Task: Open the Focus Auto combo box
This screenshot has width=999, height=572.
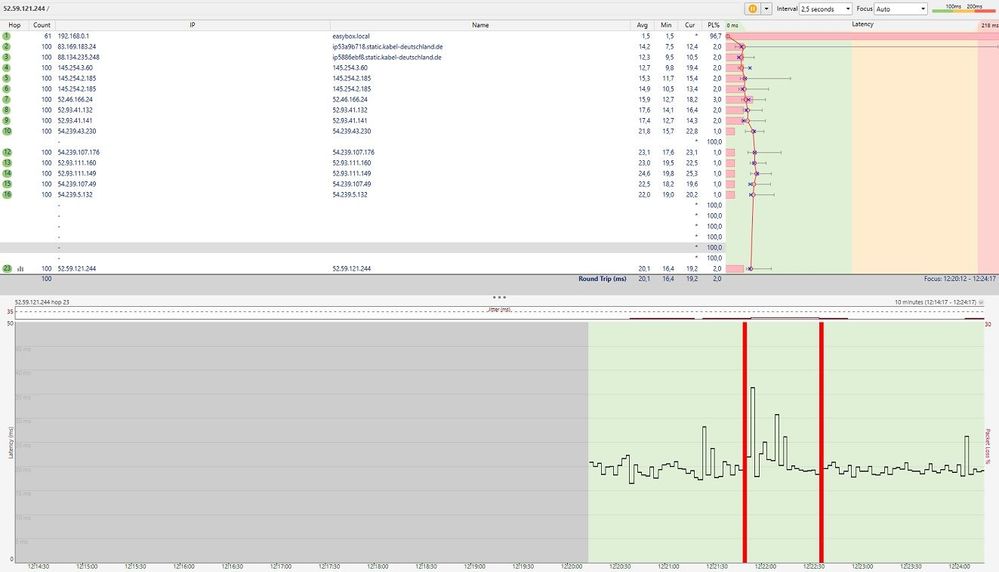Action: [x=900, y=9]
